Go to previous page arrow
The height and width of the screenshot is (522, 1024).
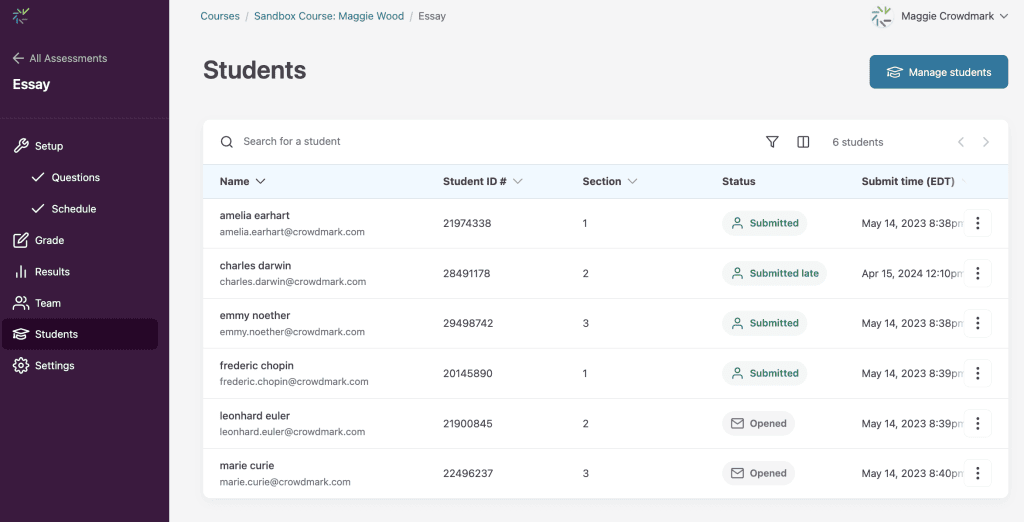click(x=961, y=142)
